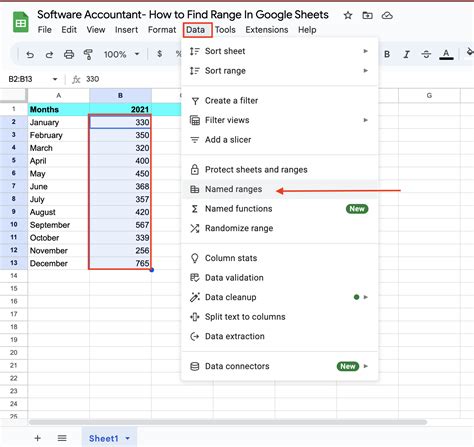
Task: Click the cell containing 765
Action: 120,263
